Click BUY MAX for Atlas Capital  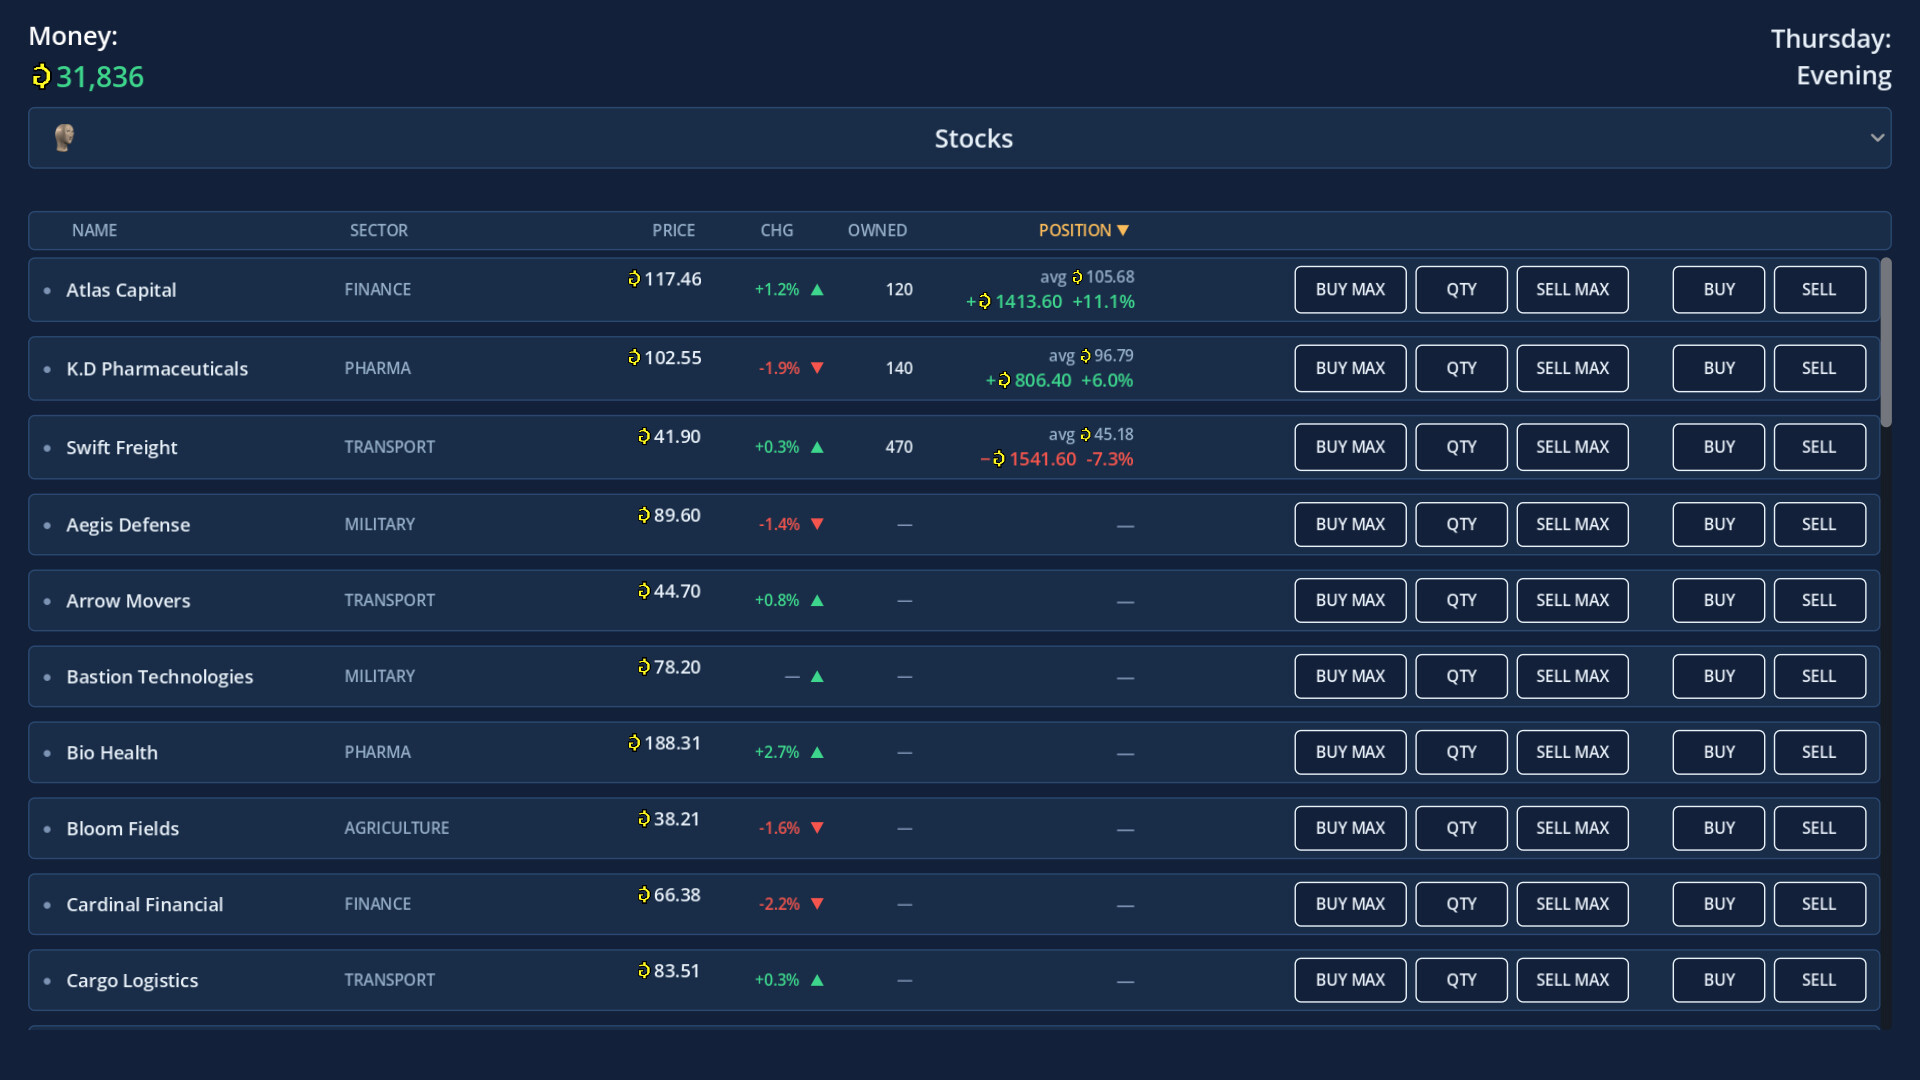(1350, 289)
